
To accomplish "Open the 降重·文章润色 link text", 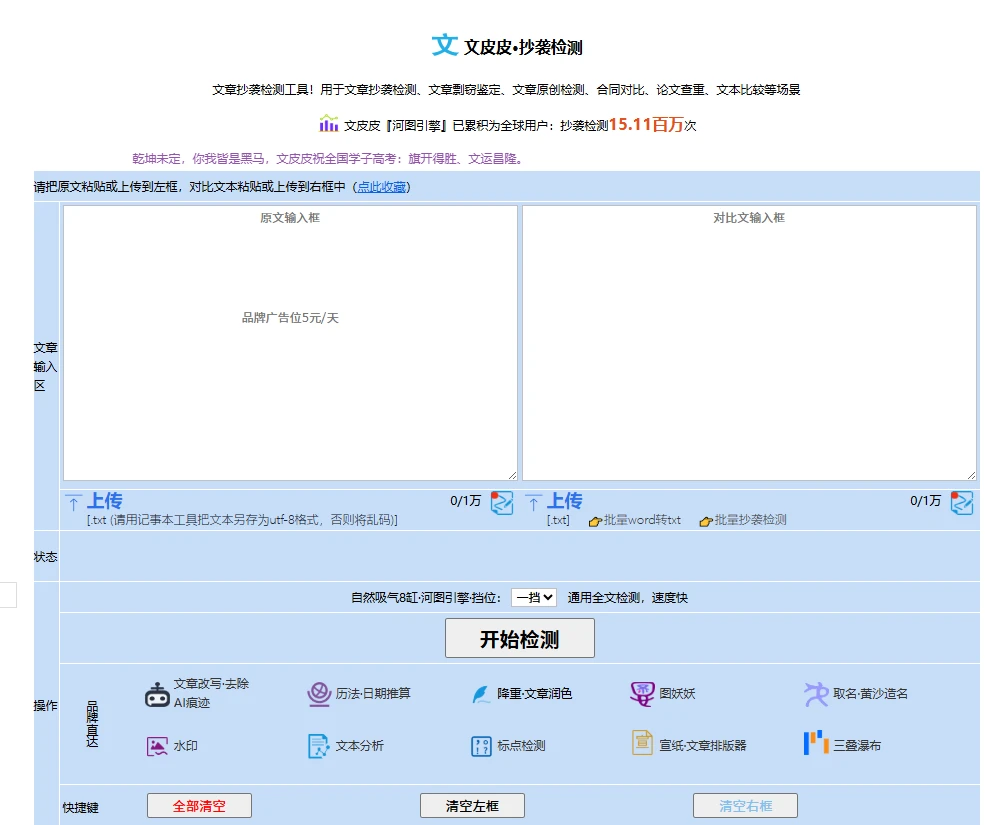I will pos(535,694).
